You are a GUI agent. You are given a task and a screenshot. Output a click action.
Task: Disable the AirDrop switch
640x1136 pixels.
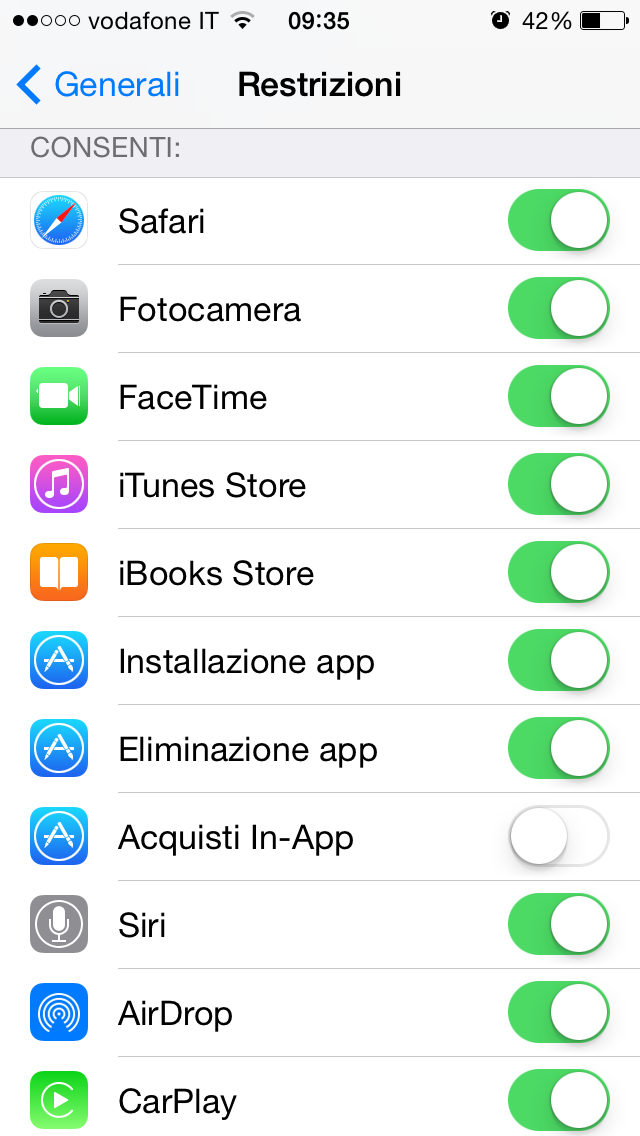pos(559,1013)
